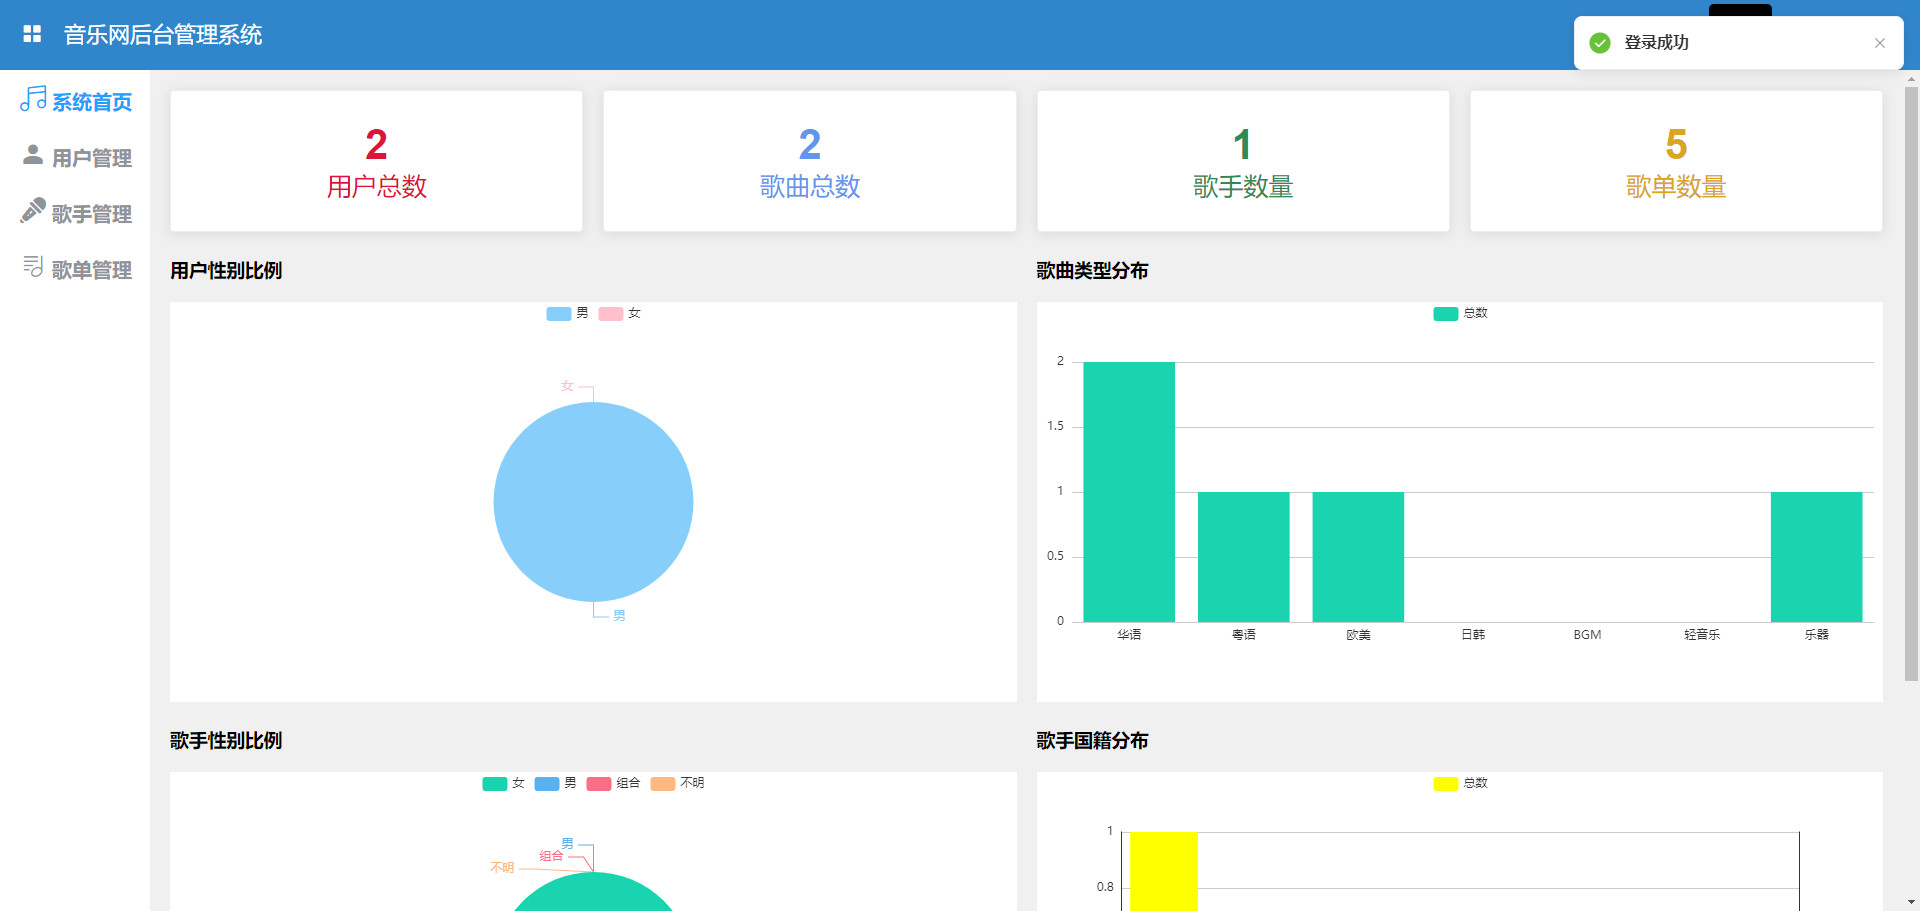Click the microphone icon for 歌手管理
This screenshot has height=911, width=1920.
[x=33, y=210]
